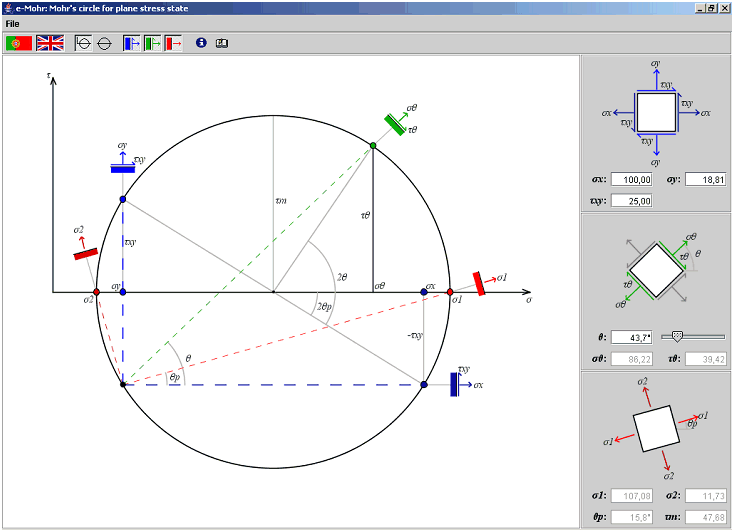Open the blue info icon
Viewport: 735px width, 530px height.
coord(201,43)
